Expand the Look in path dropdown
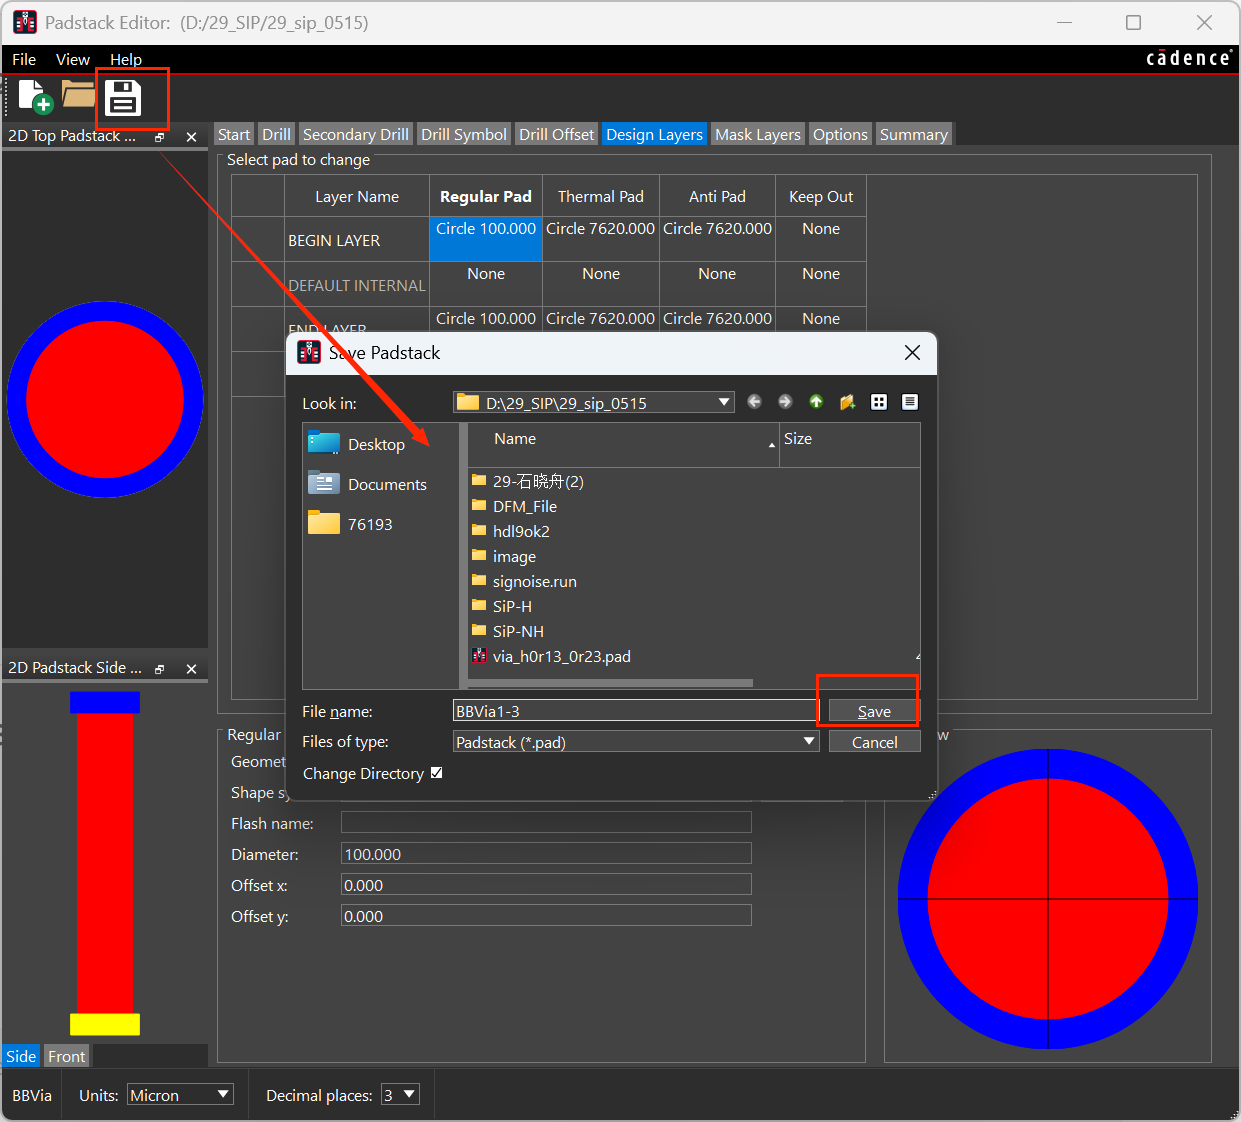The height and width of the screenshot is (1122, 1241). (724, 402)
